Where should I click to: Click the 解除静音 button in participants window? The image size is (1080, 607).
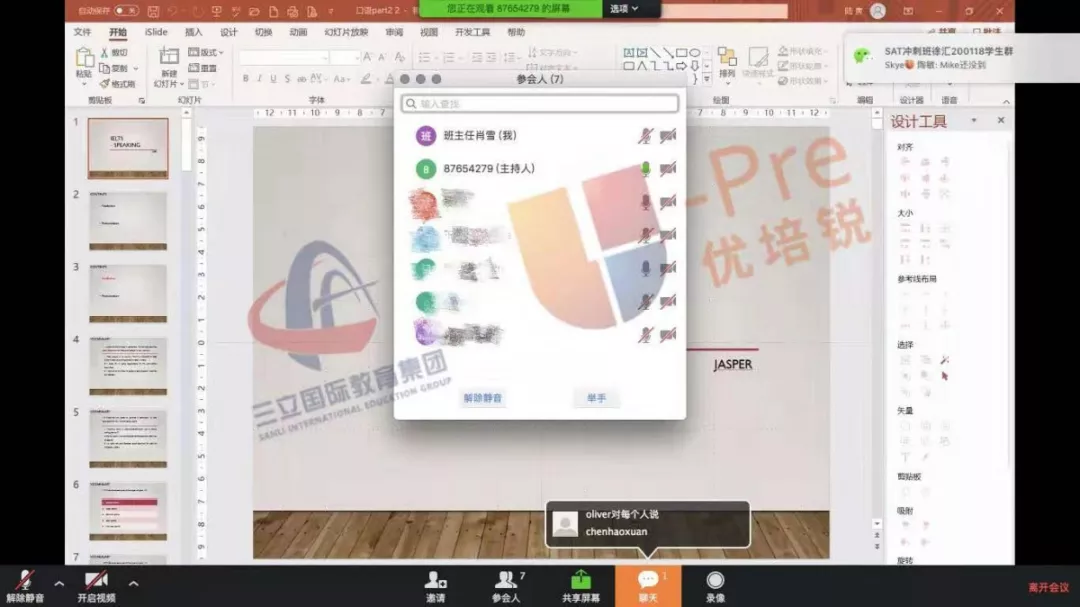pyautogui.click(x=483, y=398)
